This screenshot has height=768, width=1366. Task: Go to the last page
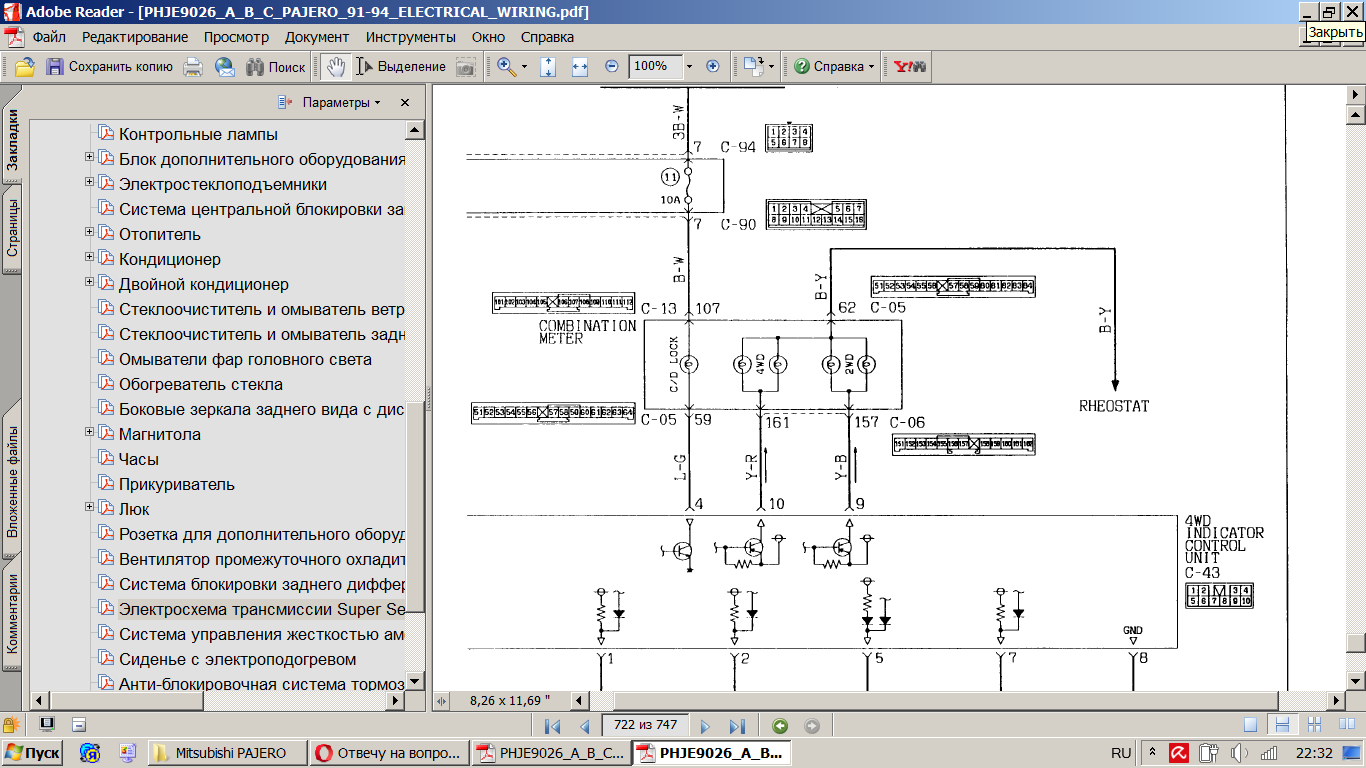click(x=737, y=726)
